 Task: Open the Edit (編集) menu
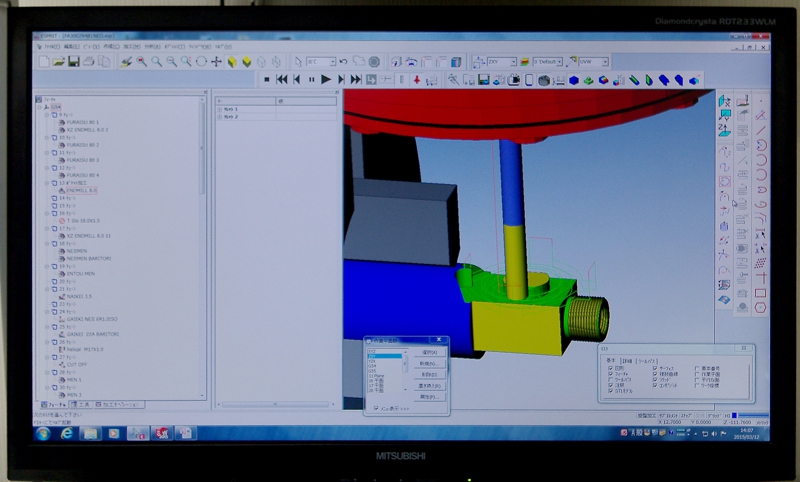coord(71,46)
